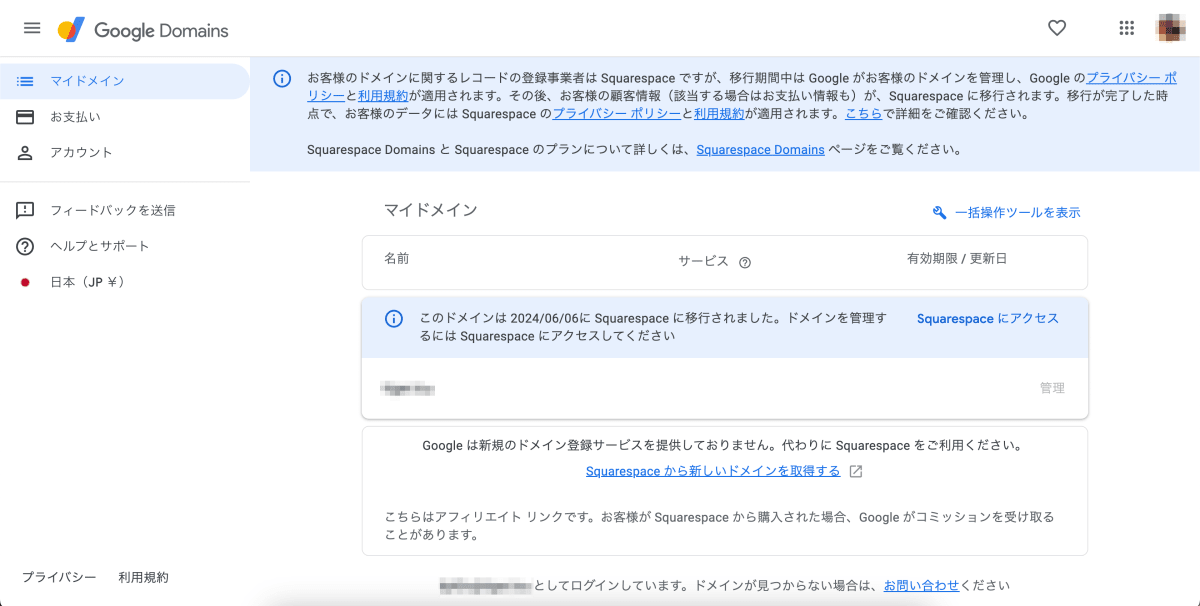This screenshot has height=606, width=1200.
Task: Show the 一括操作ツールを表示 tools
Action: tap(1017, 212)
